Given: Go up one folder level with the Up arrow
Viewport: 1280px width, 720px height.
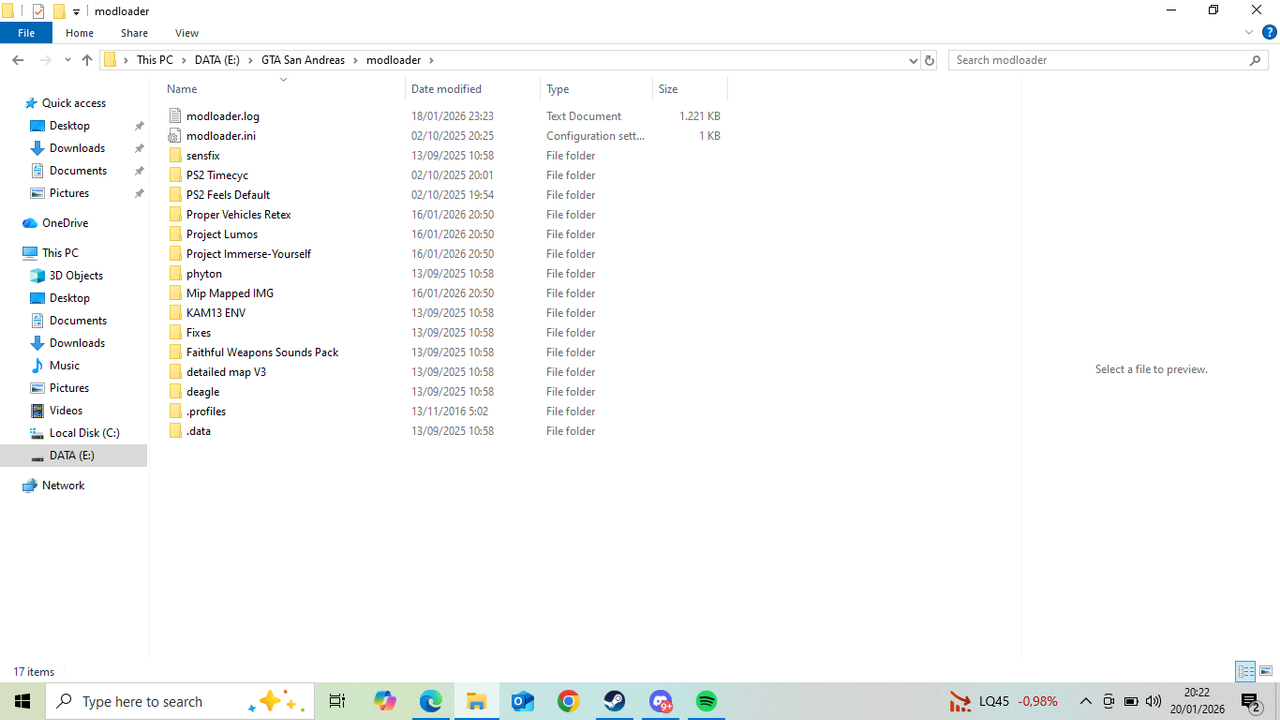Looking at the screenshot, I should 87,60.
